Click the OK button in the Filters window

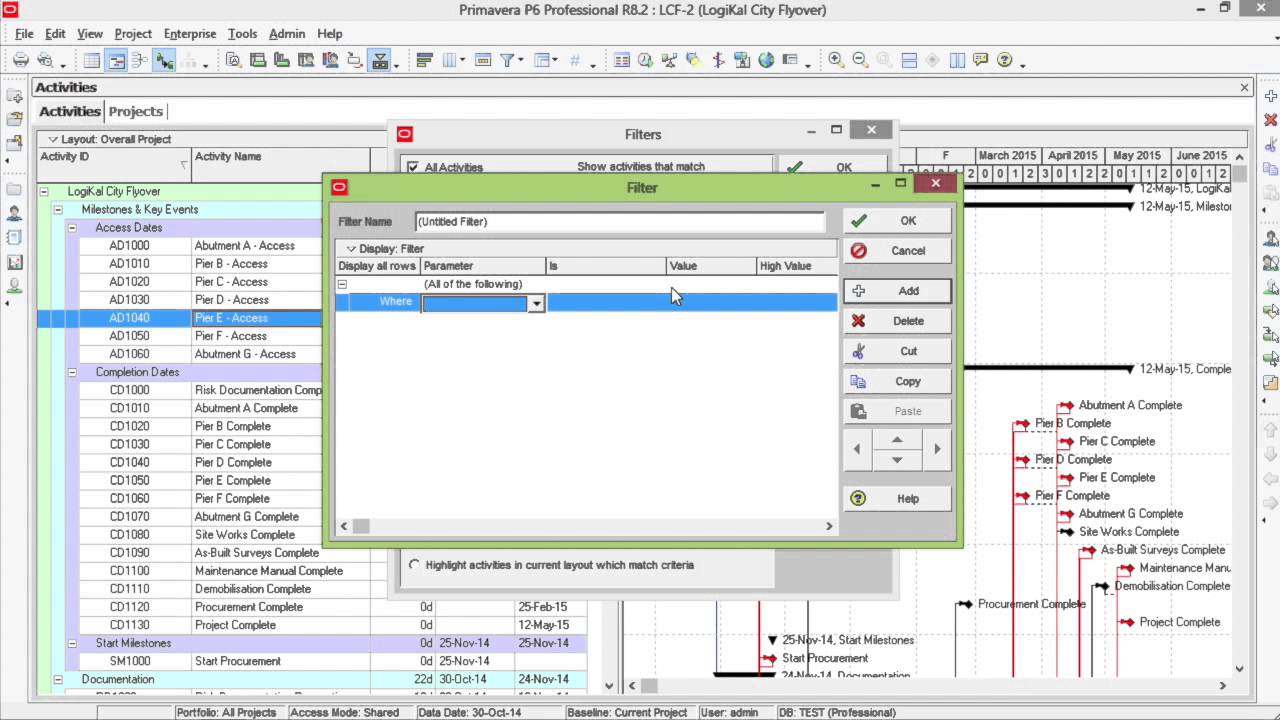[832, 167]
